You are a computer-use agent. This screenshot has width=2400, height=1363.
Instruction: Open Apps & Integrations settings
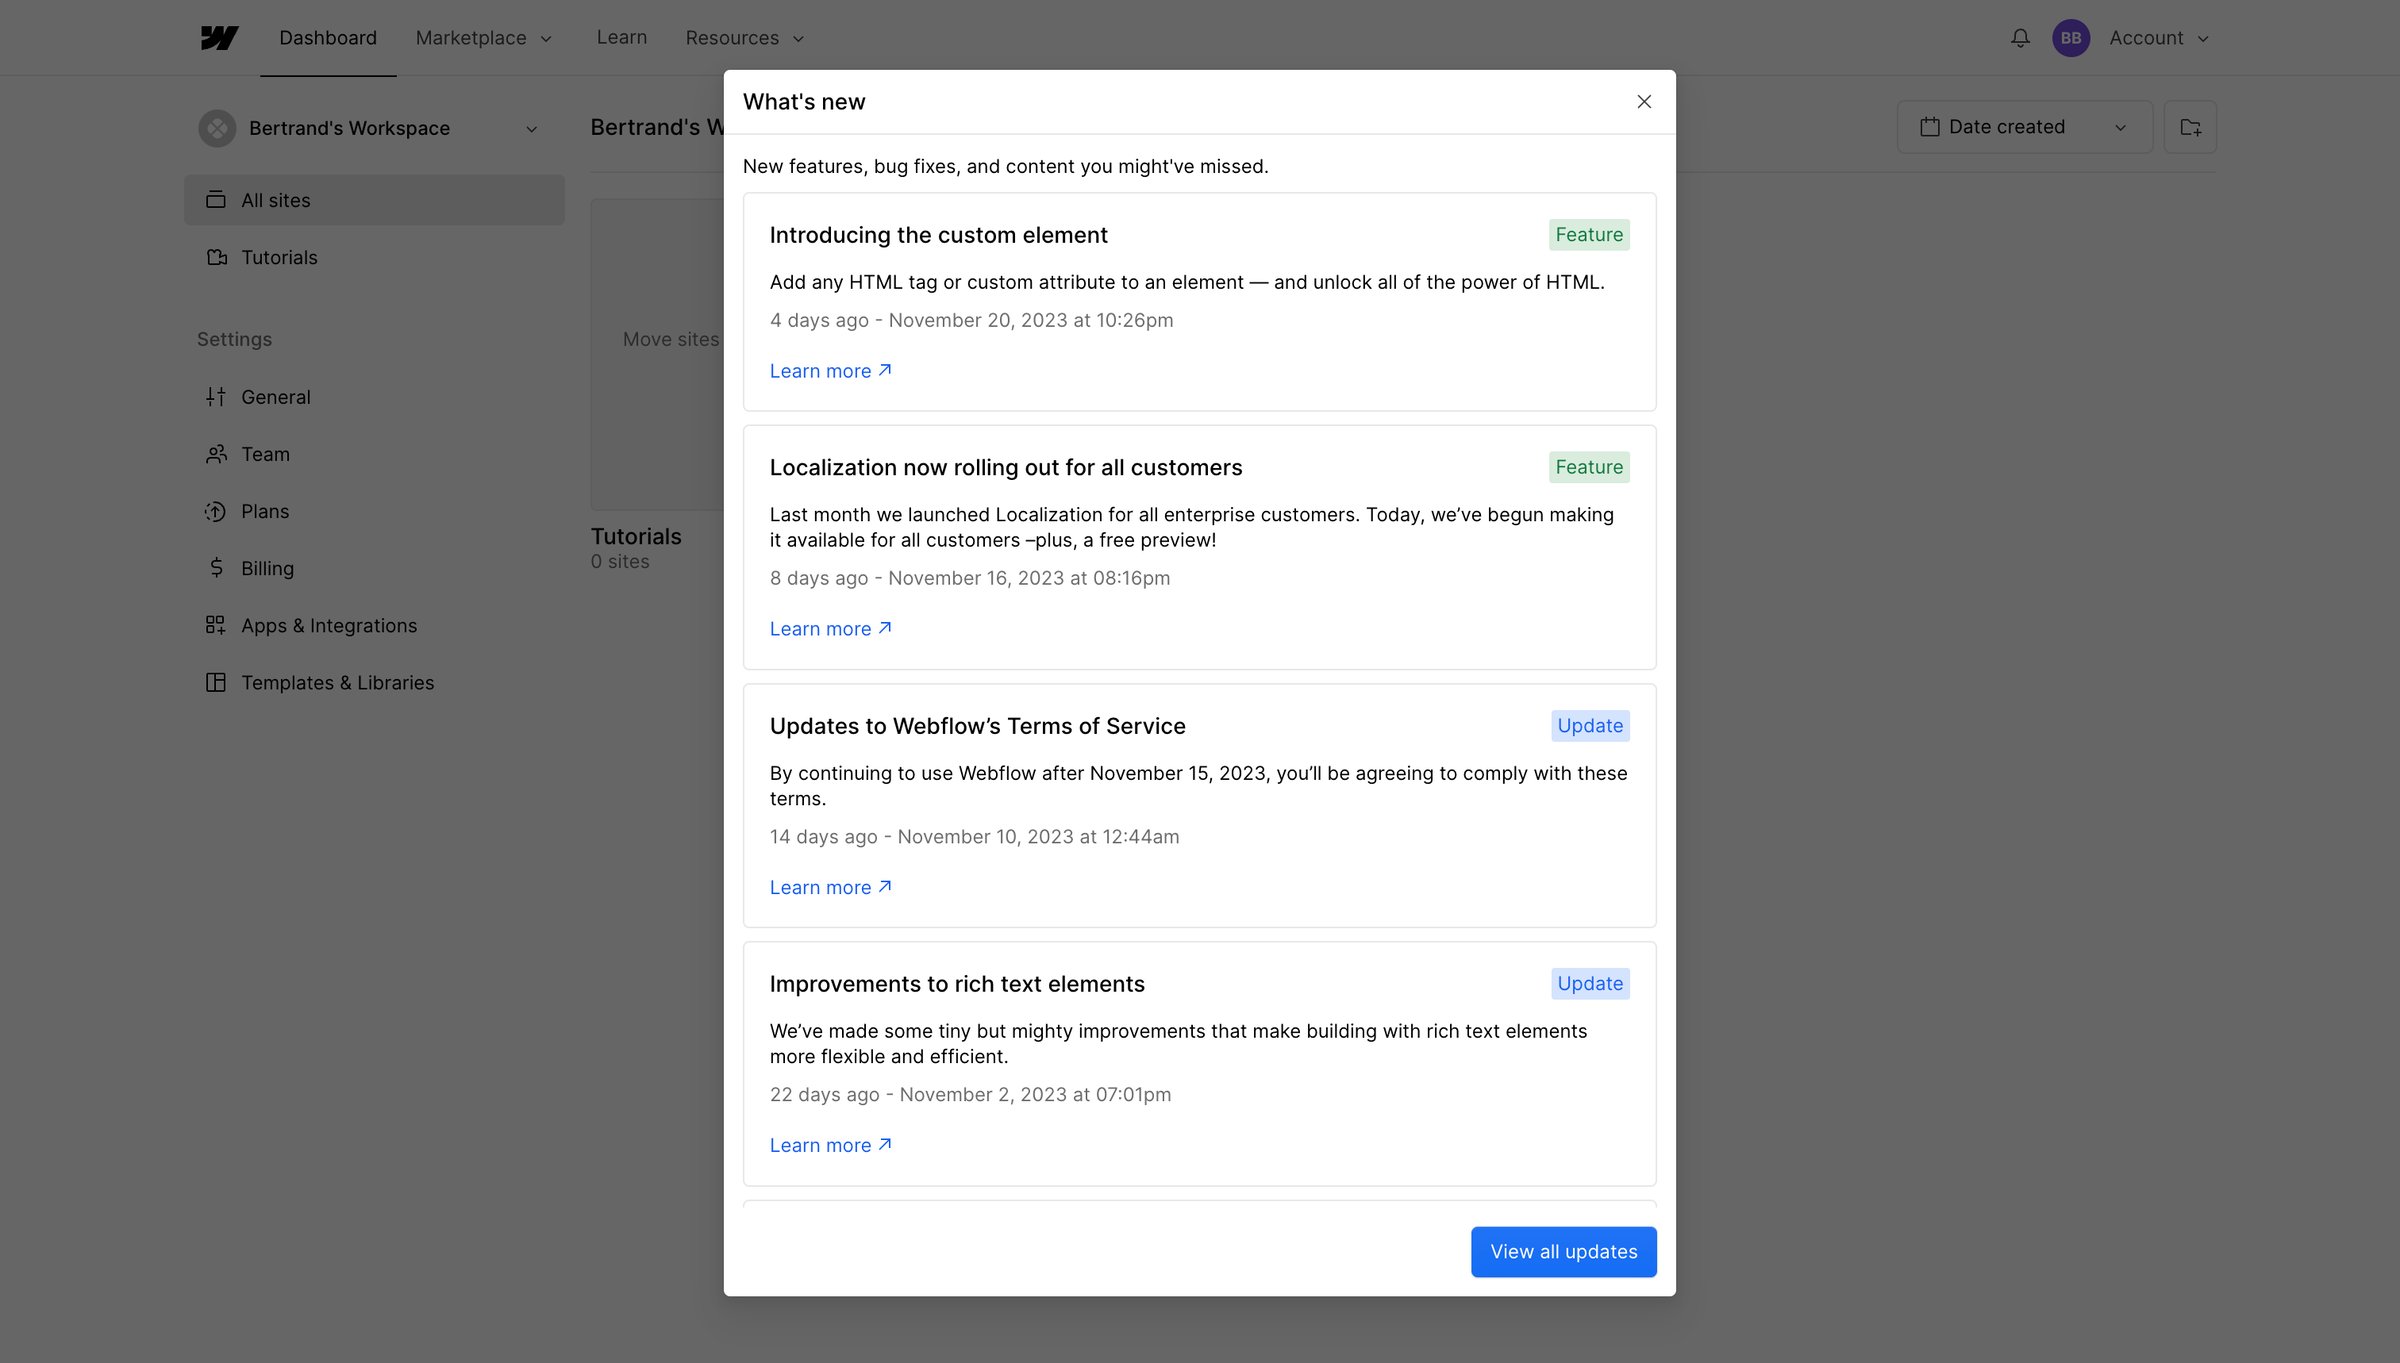point(374,625)
